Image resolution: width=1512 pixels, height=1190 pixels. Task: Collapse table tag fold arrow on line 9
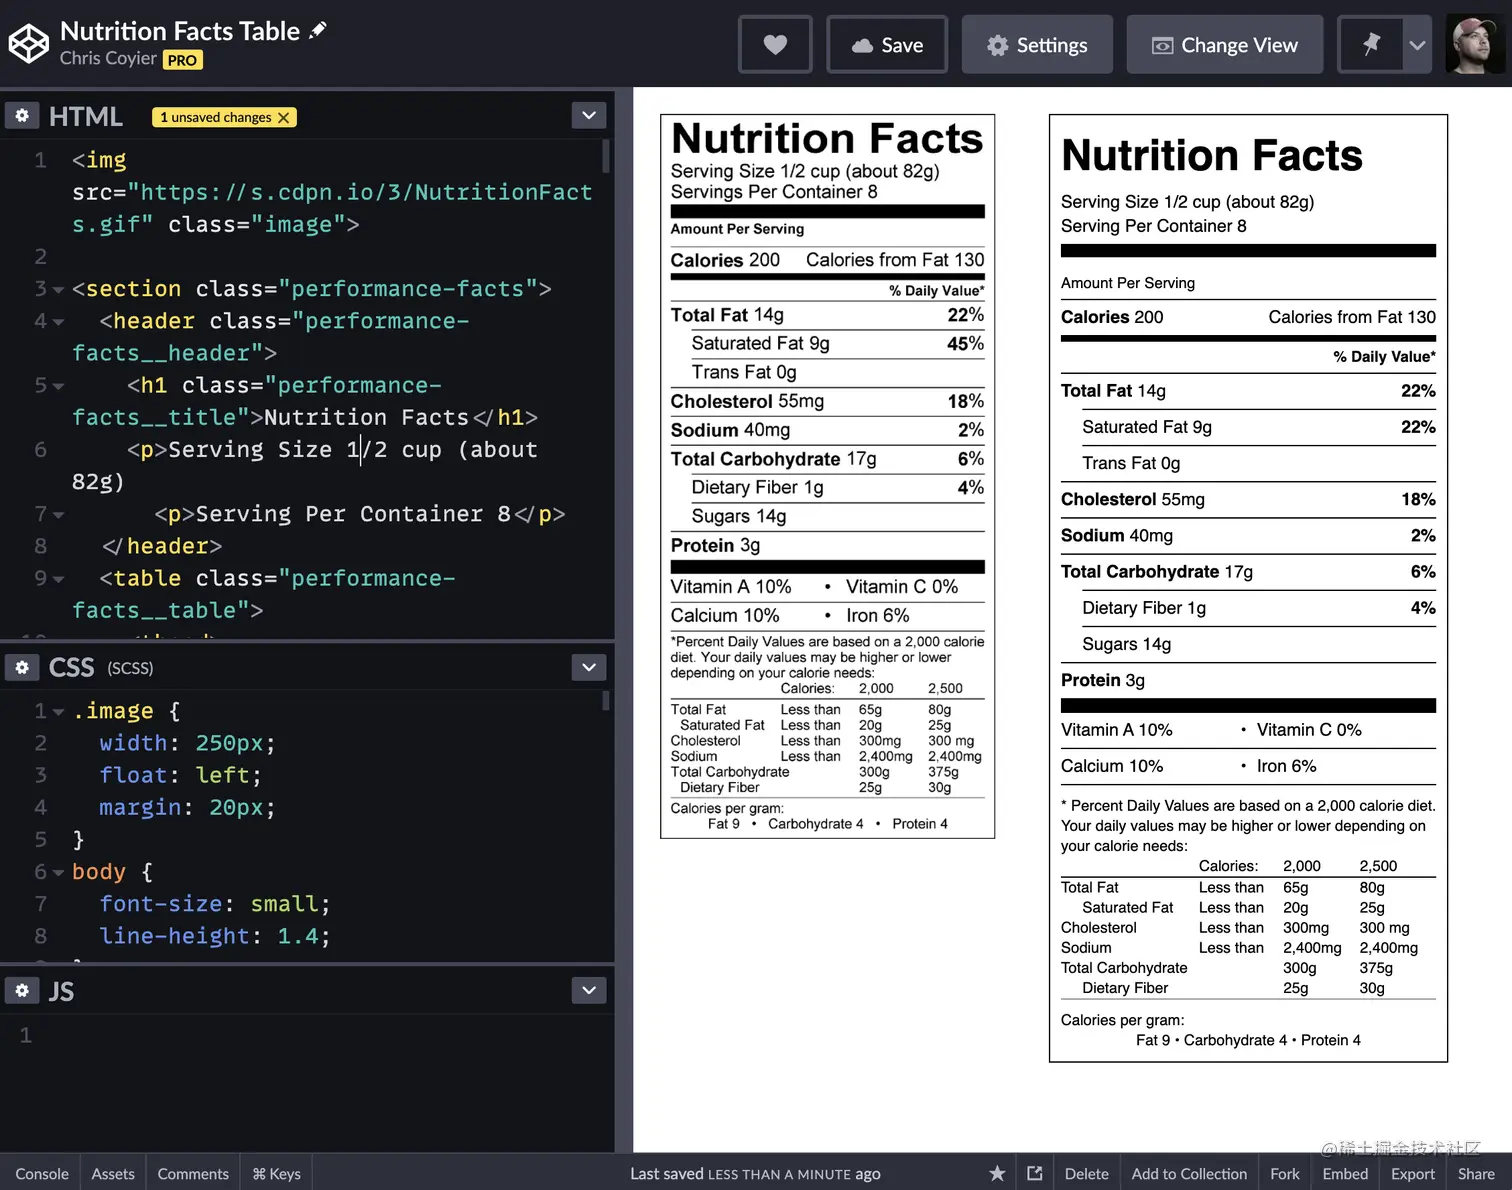[x=58, y=579]
